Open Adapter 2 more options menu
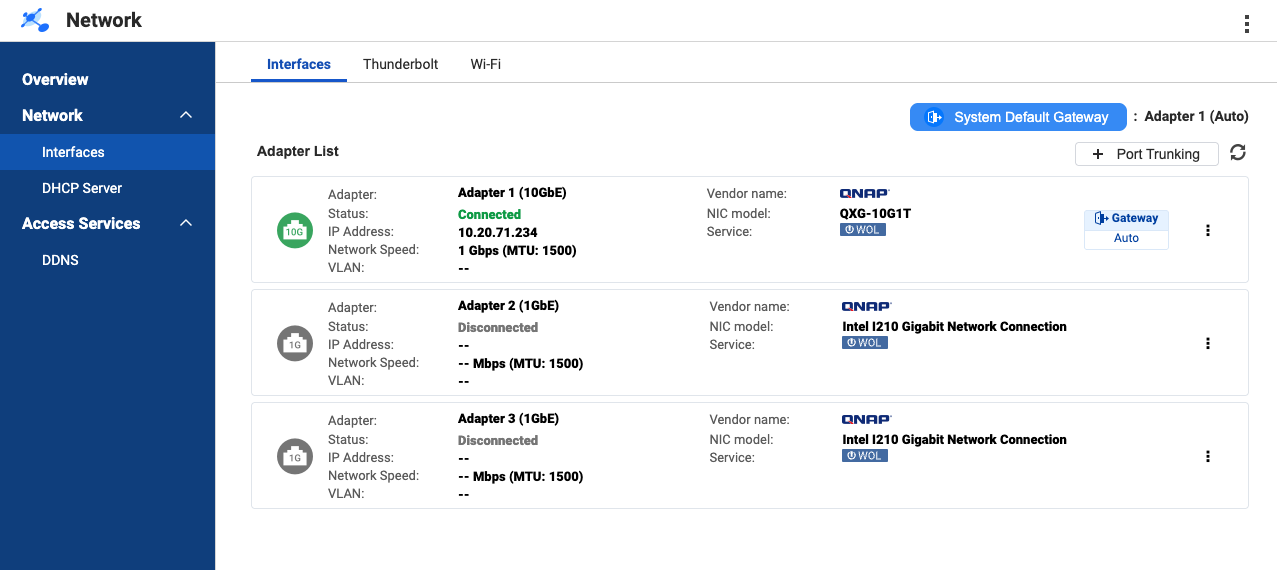Screen dimensions: 1277x570 [x=1208, y=343]
